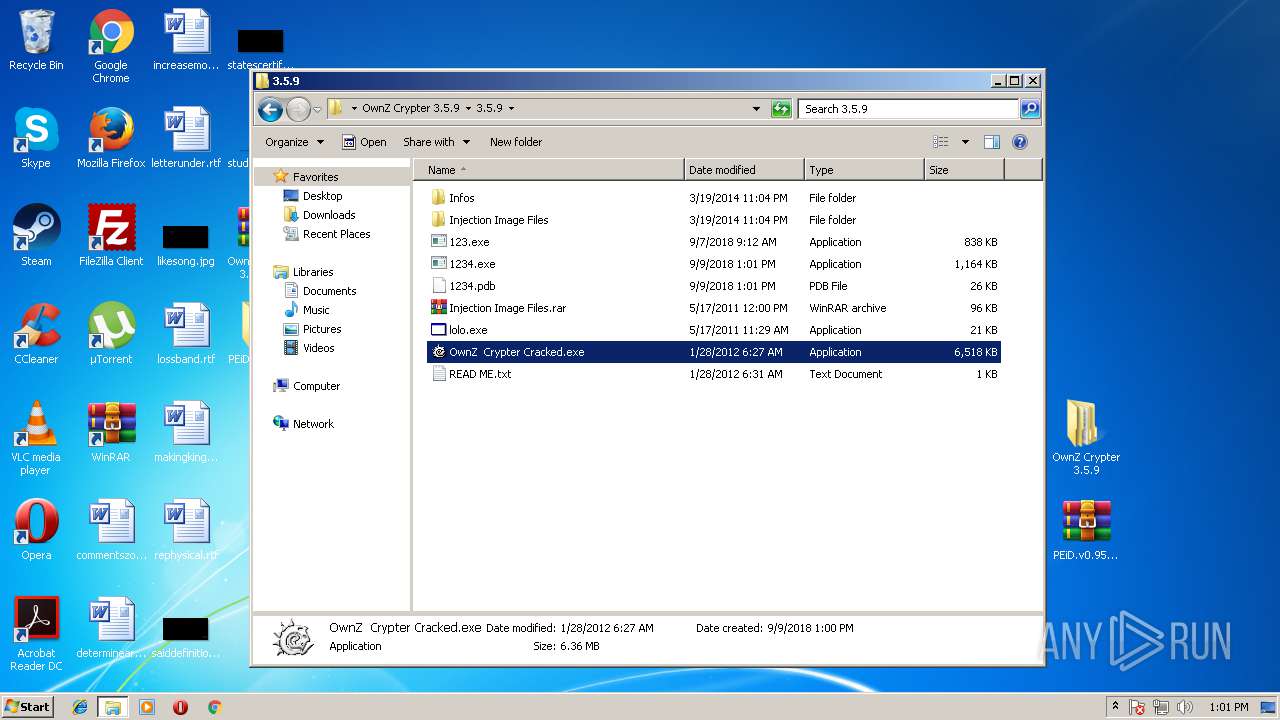The image size is (1280, 720).
Task: Open the Steam desktop shortcut
Action: (x=36, y=237)
